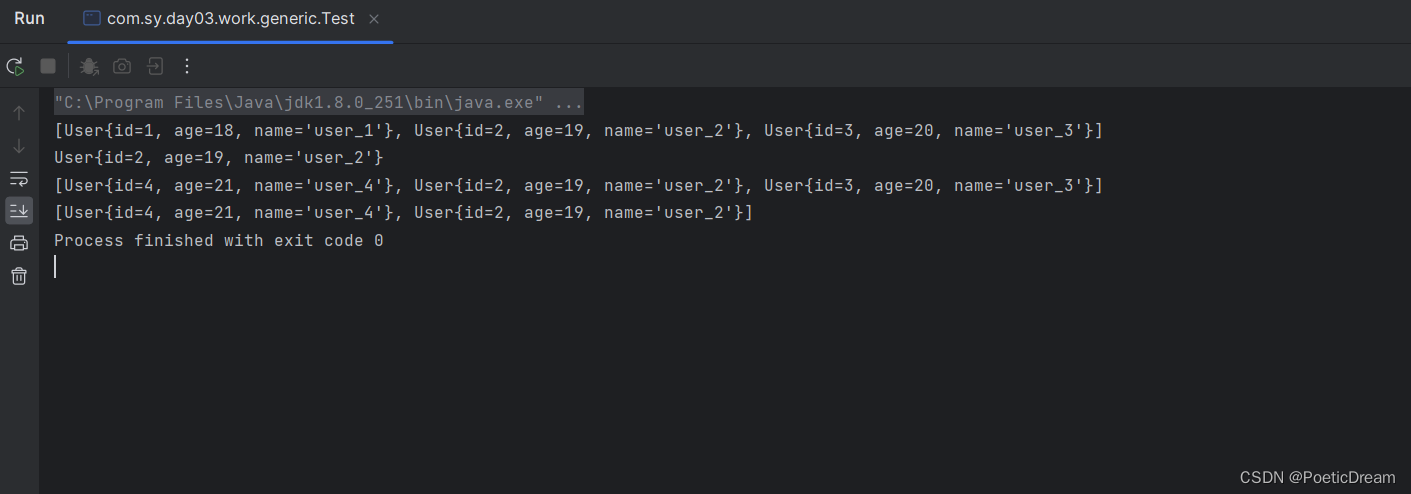Click the Print console output icon
The height and width of the screenshot is (494, 1411).
pyautogui.click(x=19, y=243)
